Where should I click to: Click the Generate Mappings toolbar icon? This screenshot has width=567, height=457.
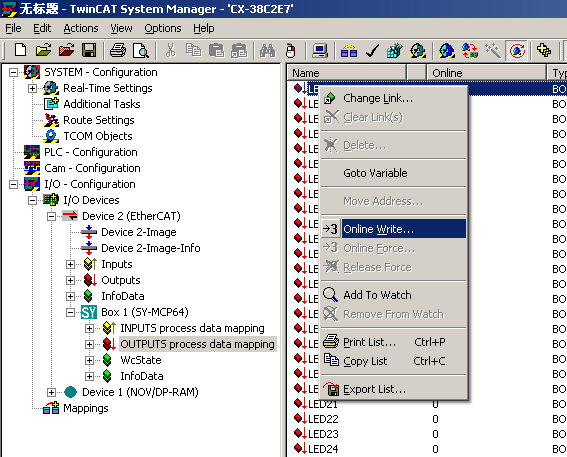coord(349,50)
